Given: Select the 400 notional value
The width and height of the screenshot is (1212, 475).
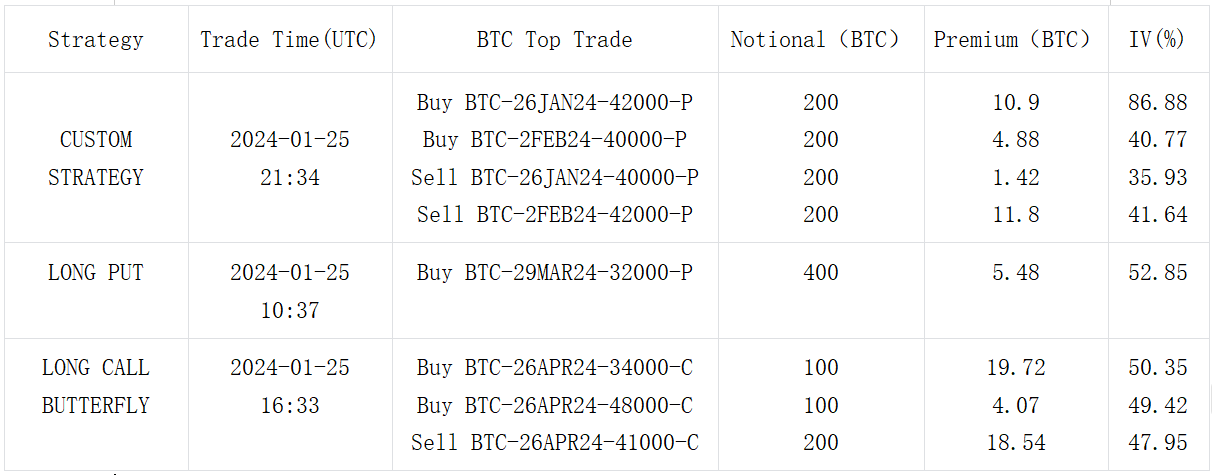Looking at the screenshot, I should (820, 272).
